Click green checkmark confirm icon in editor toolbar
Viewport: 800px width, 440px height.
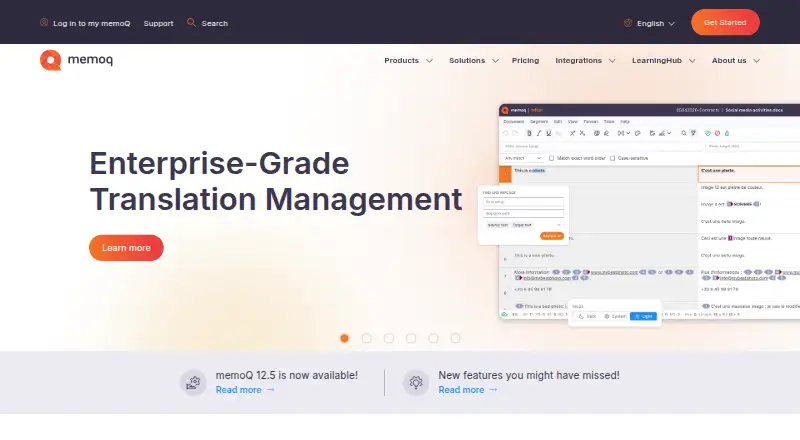click(x=708, y=133)
